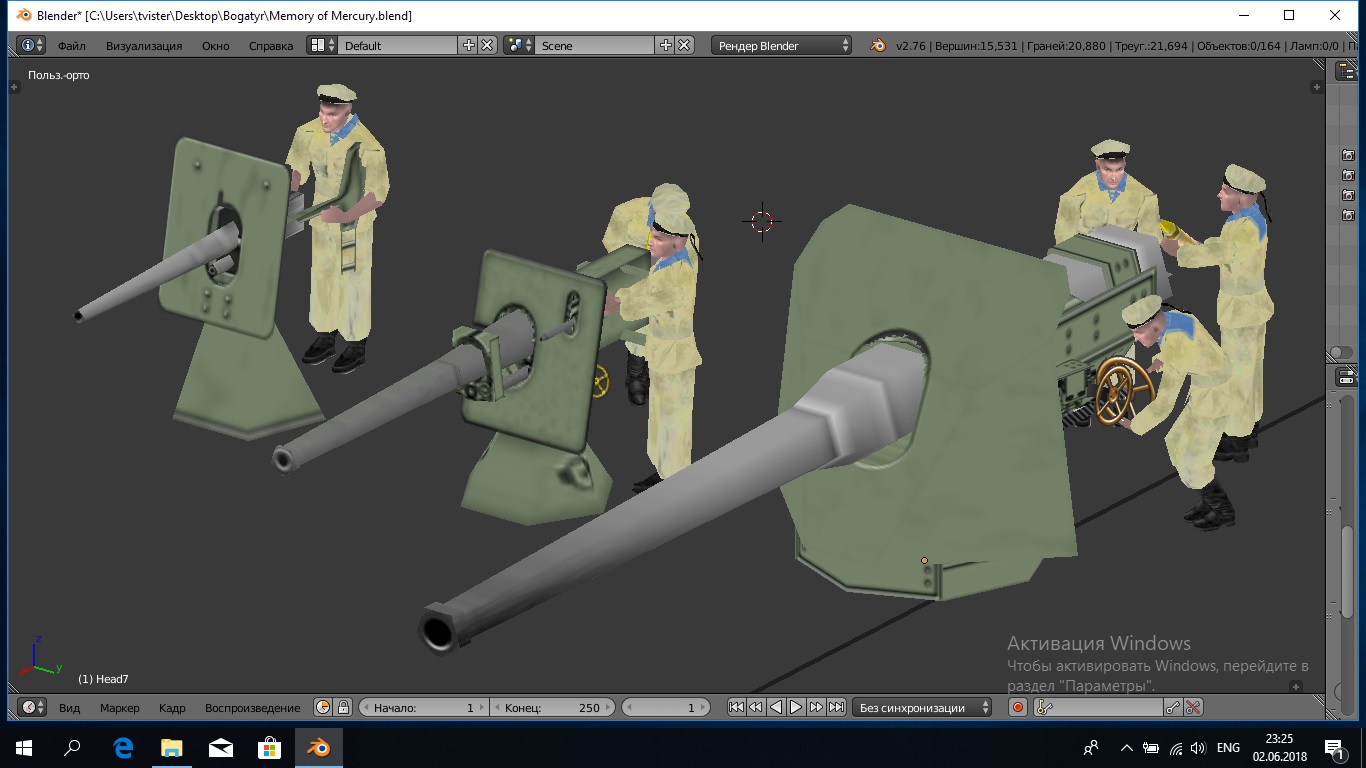The width and height of the screenshot is (1366, 768).
Task: Jump to the last frame in timeline
Action: point(837,707)
